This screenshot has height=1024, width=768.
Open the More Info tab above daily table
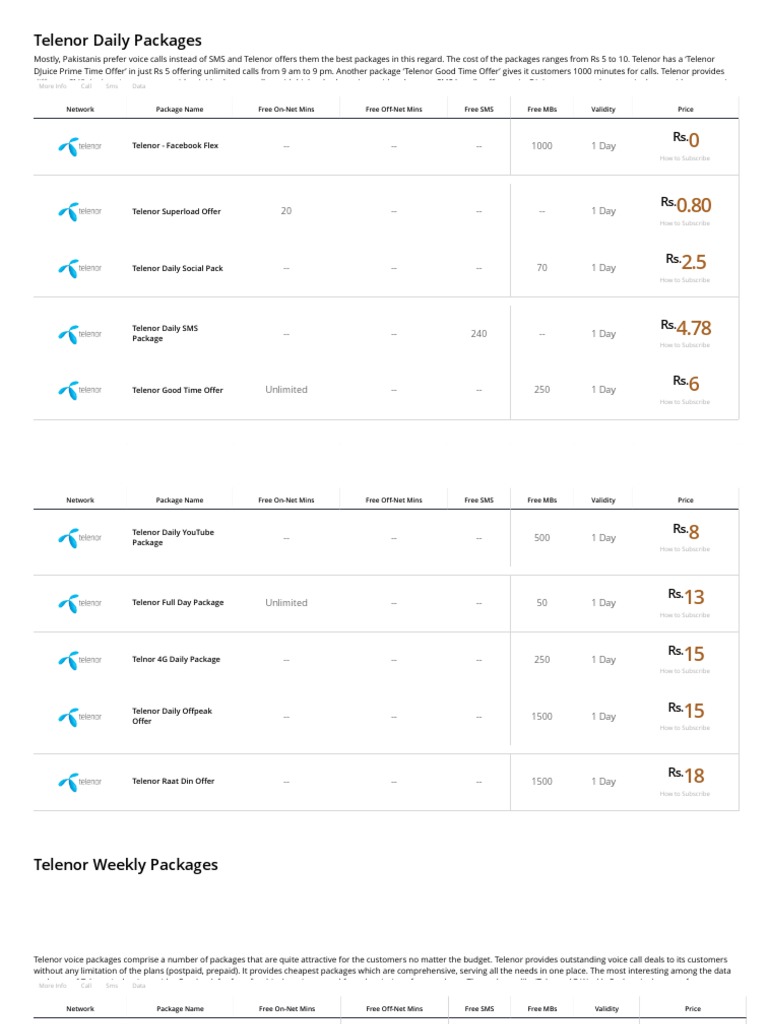53,87
